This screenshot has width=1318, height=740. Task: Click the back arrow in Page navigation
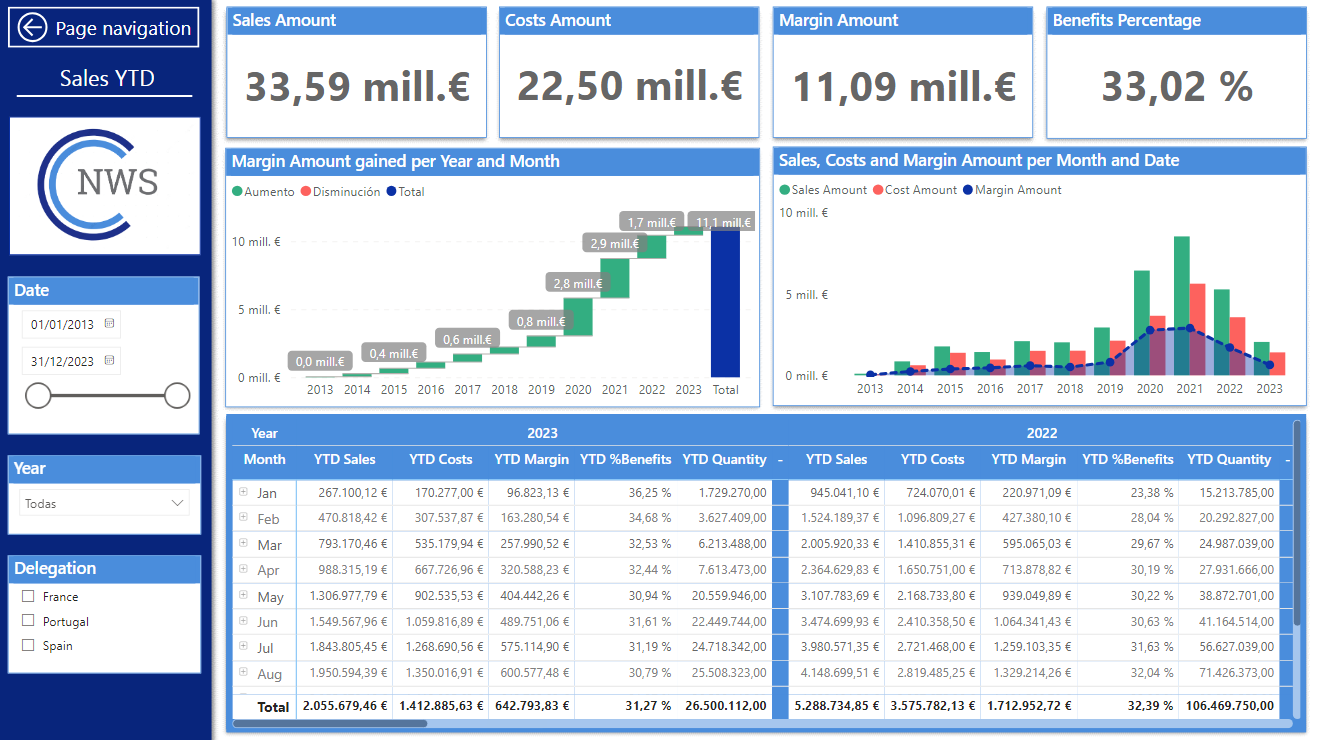pyautogui.click(x=33, y=28)
